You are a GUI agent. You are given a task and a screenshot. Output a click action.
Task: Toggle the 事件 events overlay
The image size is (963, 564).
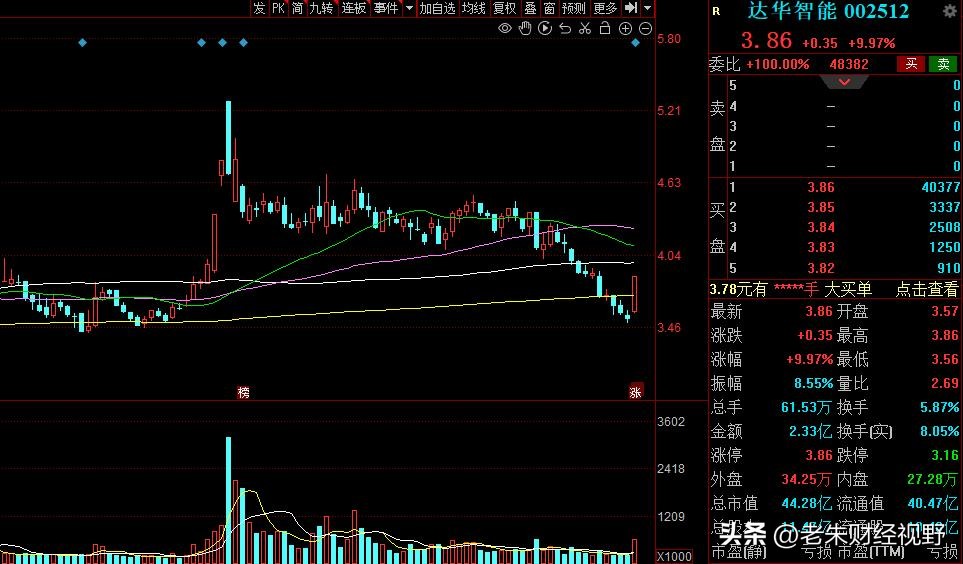[386, 8]
